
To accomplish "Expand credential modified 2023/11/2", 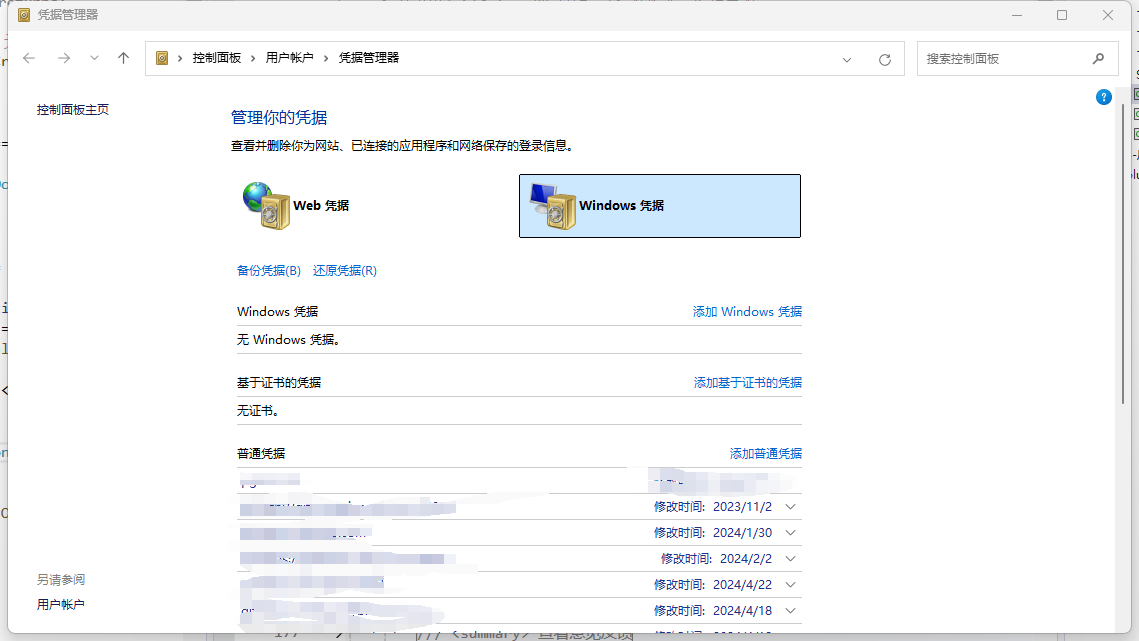I will click(790, 507).
